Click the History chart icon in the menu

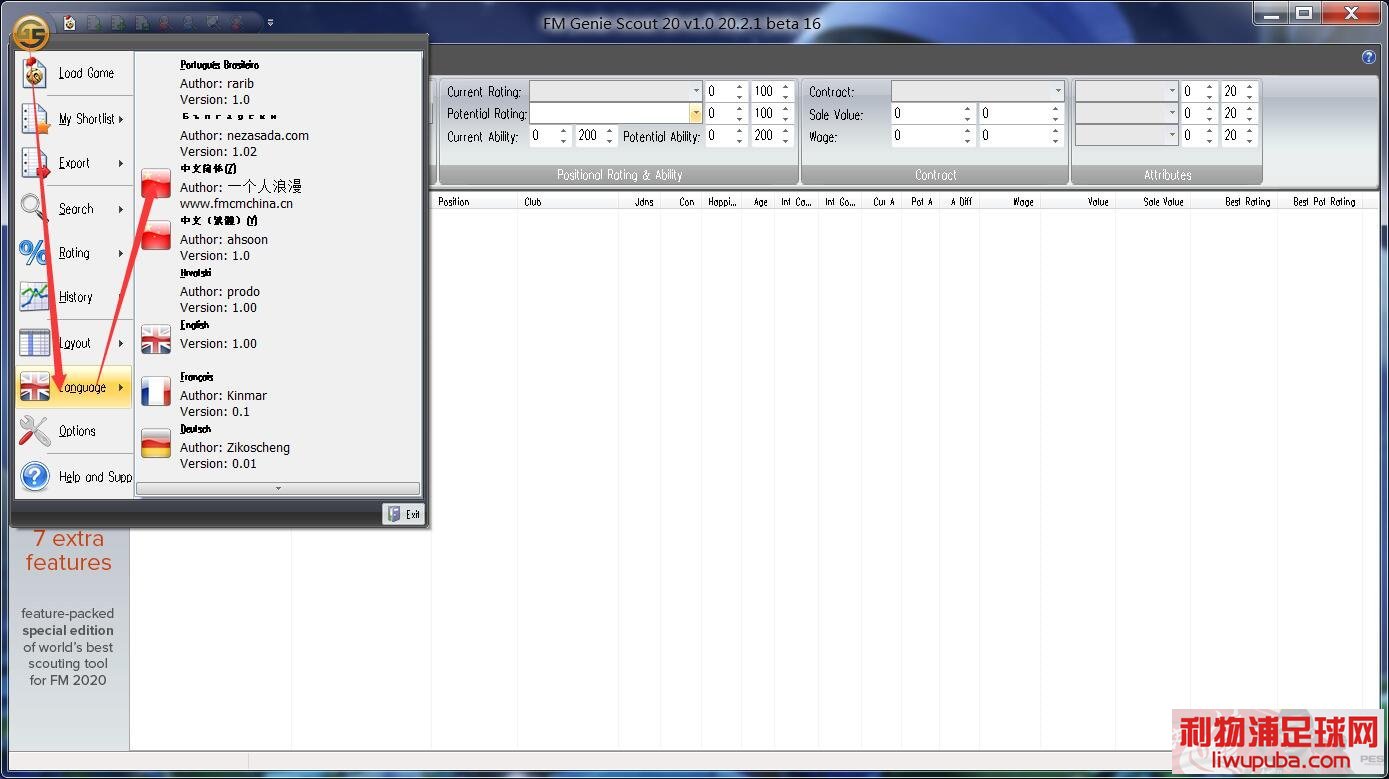35,297
